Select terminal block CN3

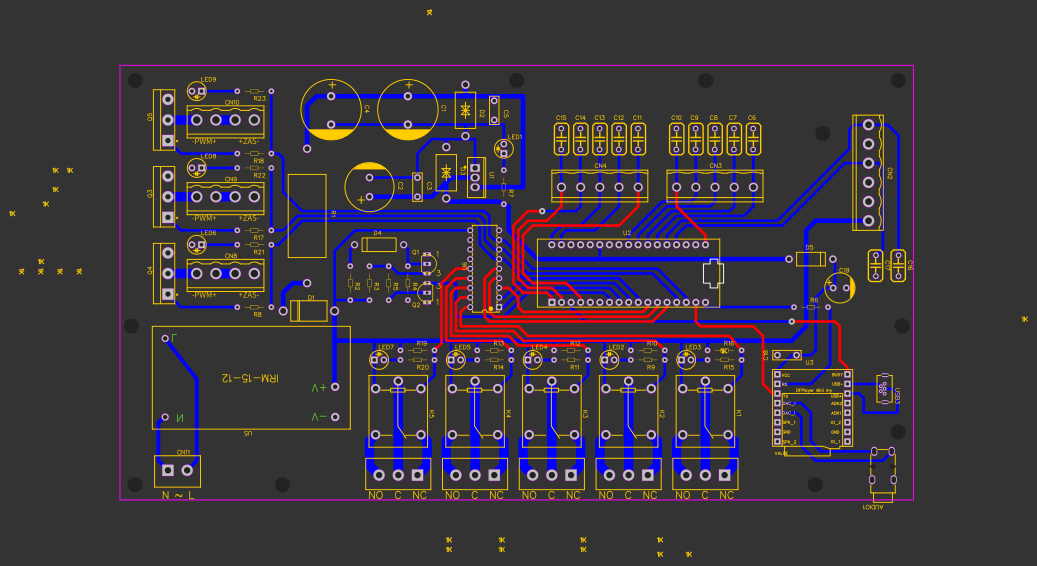(x=715, y=186)
